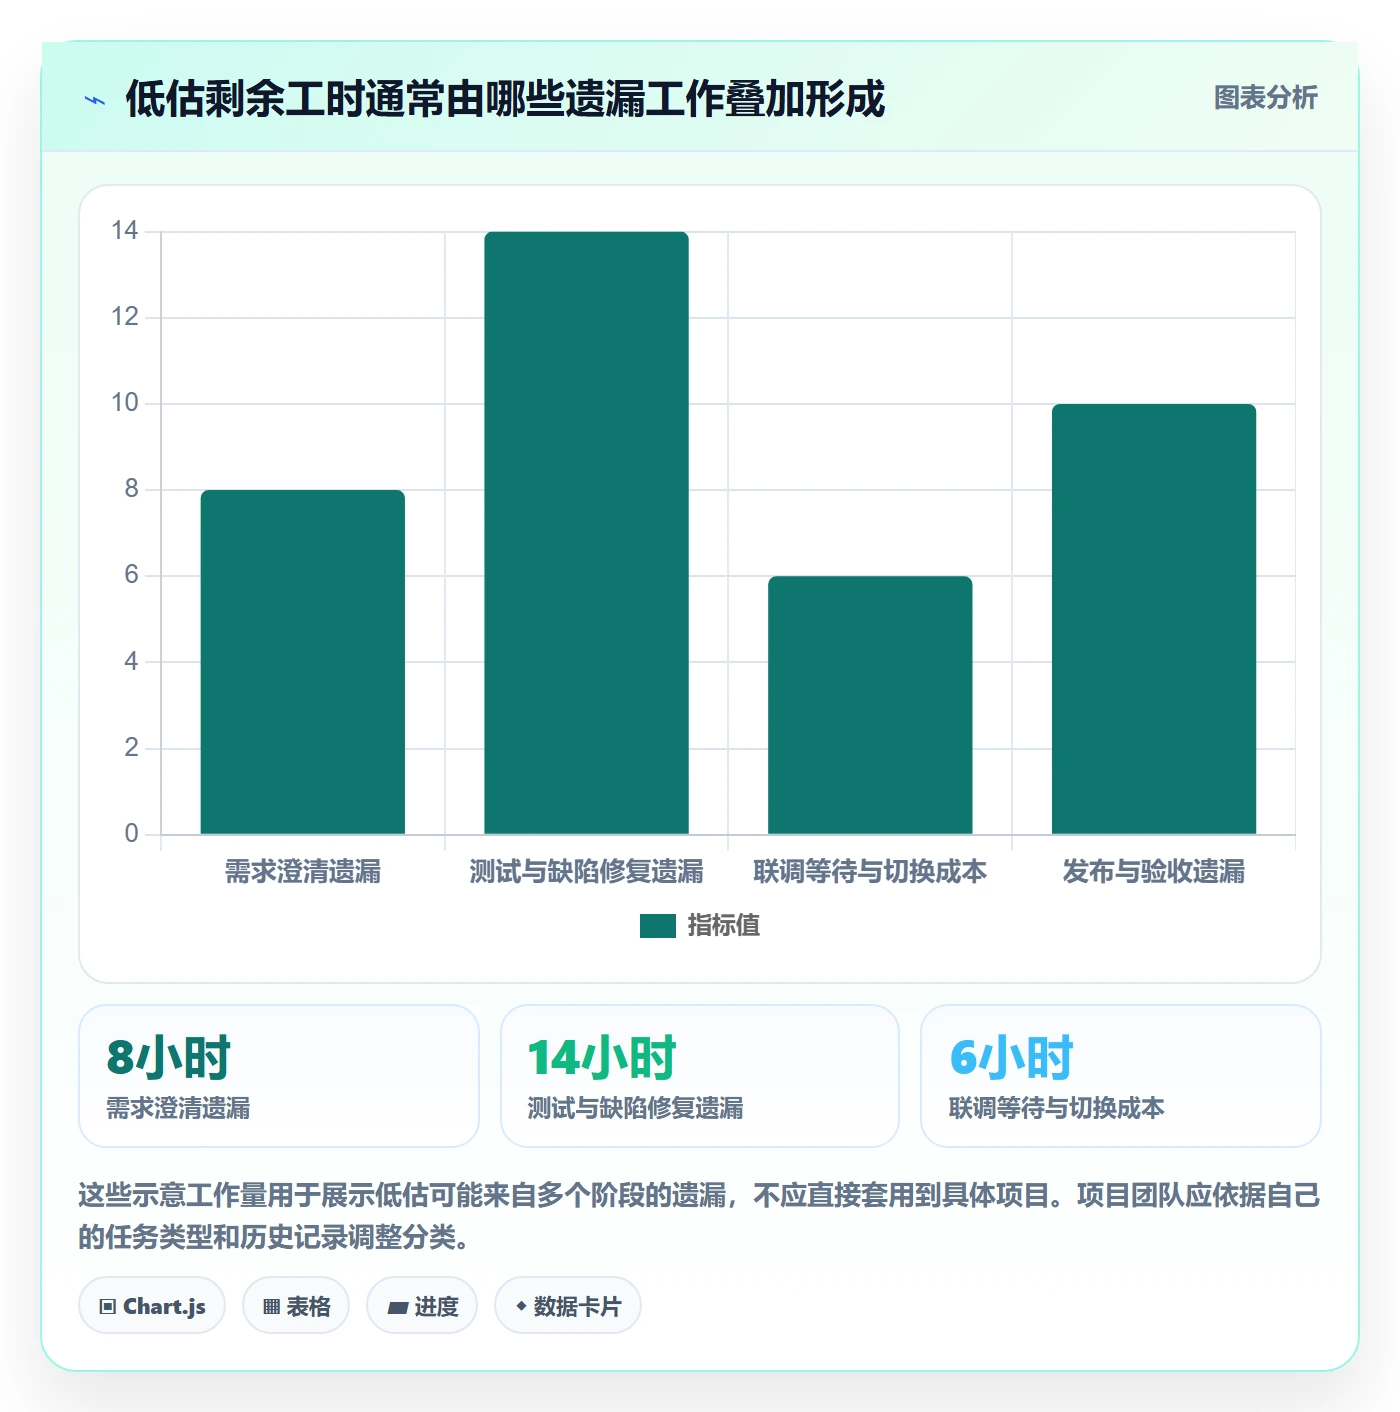Screen dimensions: 1400x1412
Task: Click the y-axis value 10
Action: coord(125,403)
